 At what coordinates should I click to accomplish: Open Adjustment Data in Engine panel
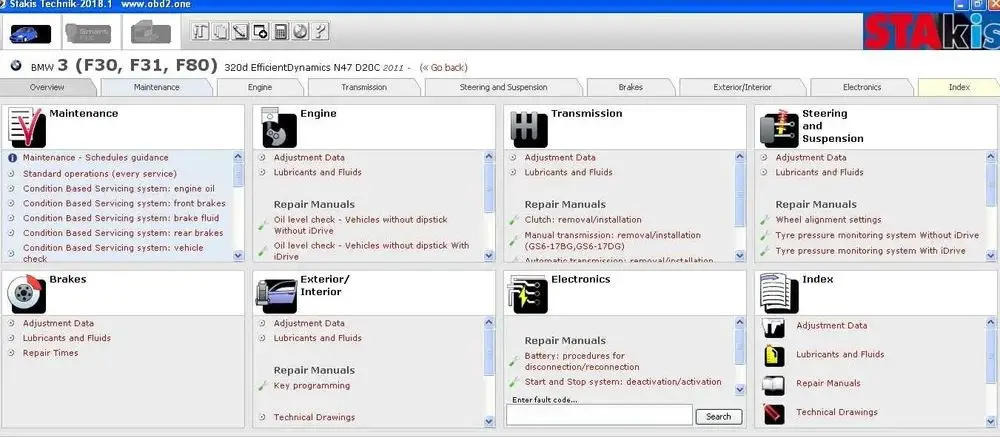pyautogui.click(x=309, y=158)
